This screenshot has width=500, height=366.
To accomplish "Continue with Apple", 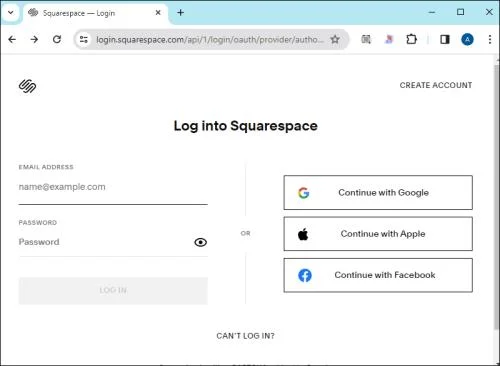I will (378, 234).
